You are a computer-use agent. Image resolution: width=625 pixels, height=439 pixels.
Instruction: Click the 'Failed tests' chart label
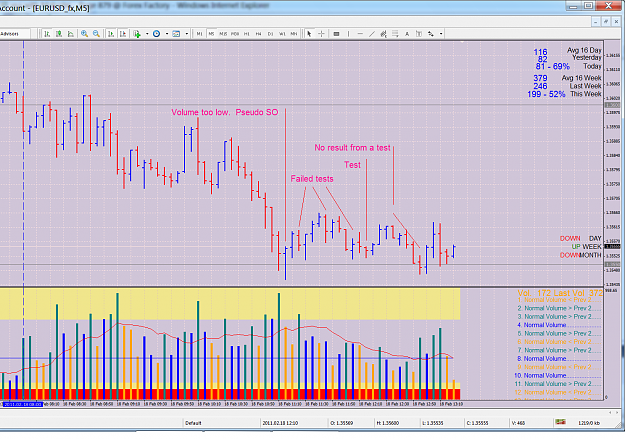312,179
